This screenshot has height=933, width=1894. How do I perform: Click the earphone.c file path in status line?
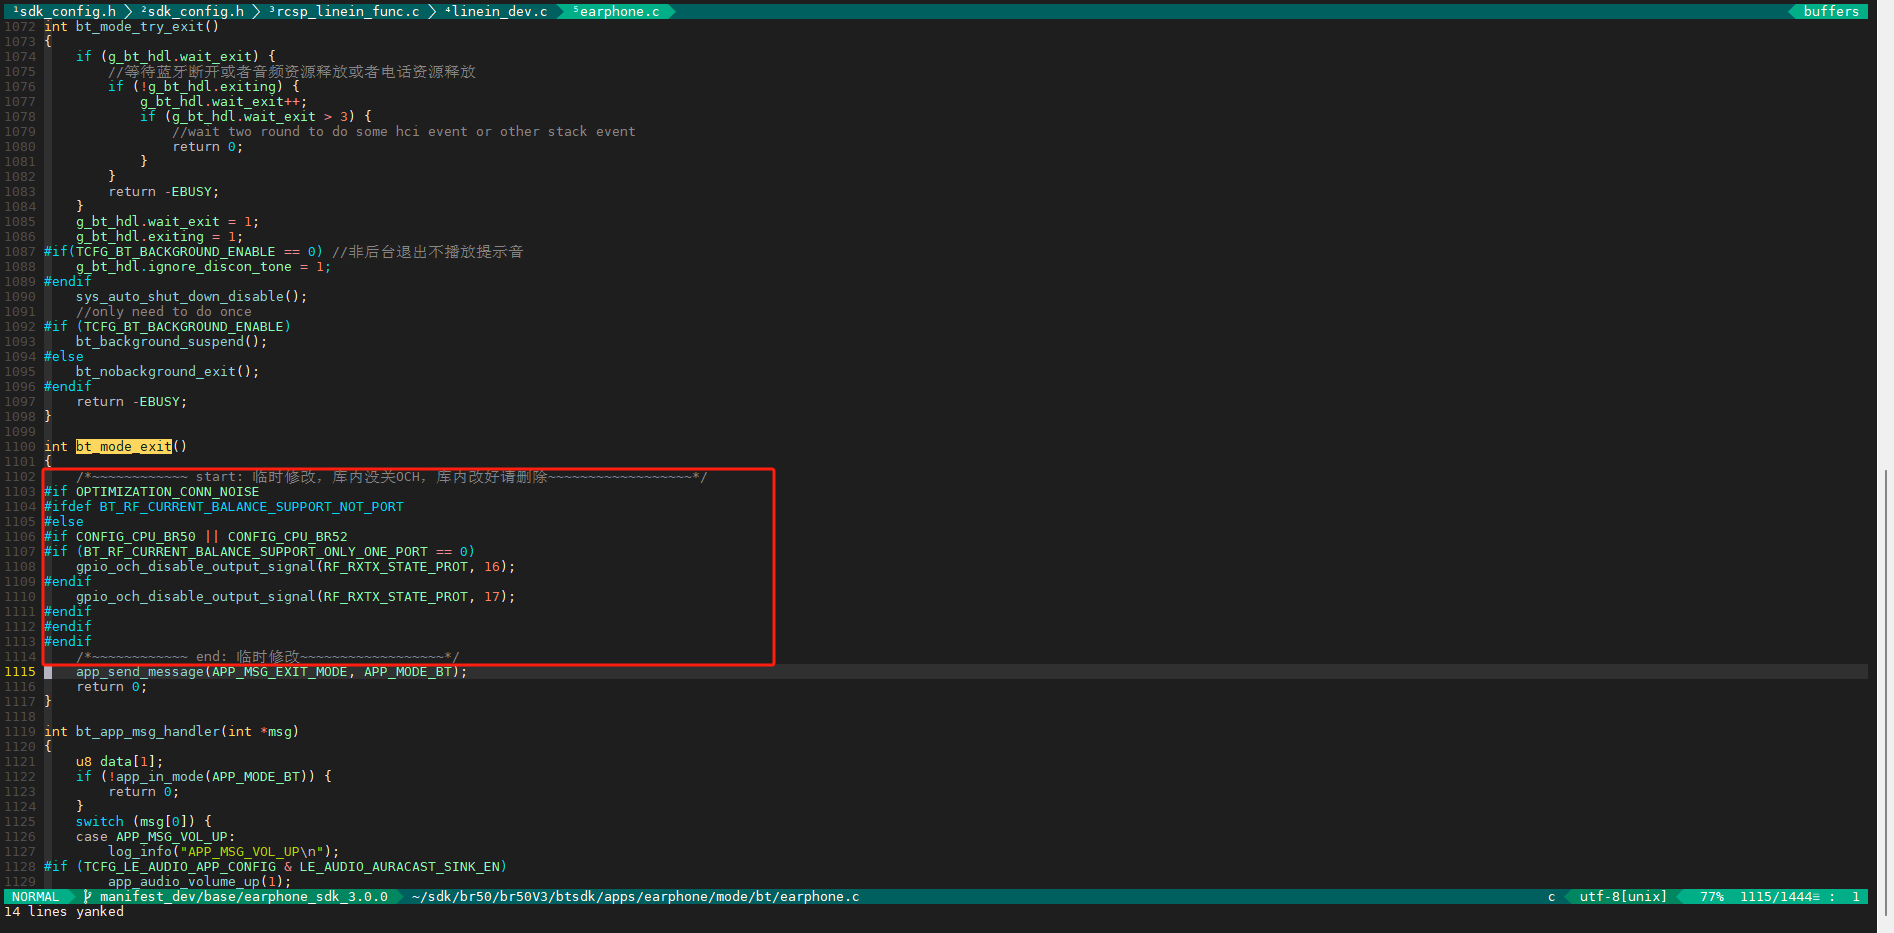(x=636, y=896)
